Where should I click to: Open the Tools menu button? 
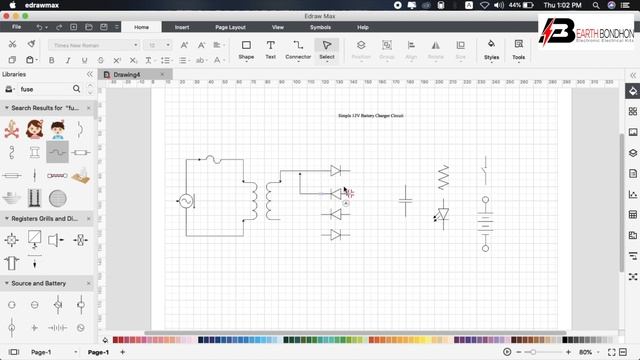(518, 50)
